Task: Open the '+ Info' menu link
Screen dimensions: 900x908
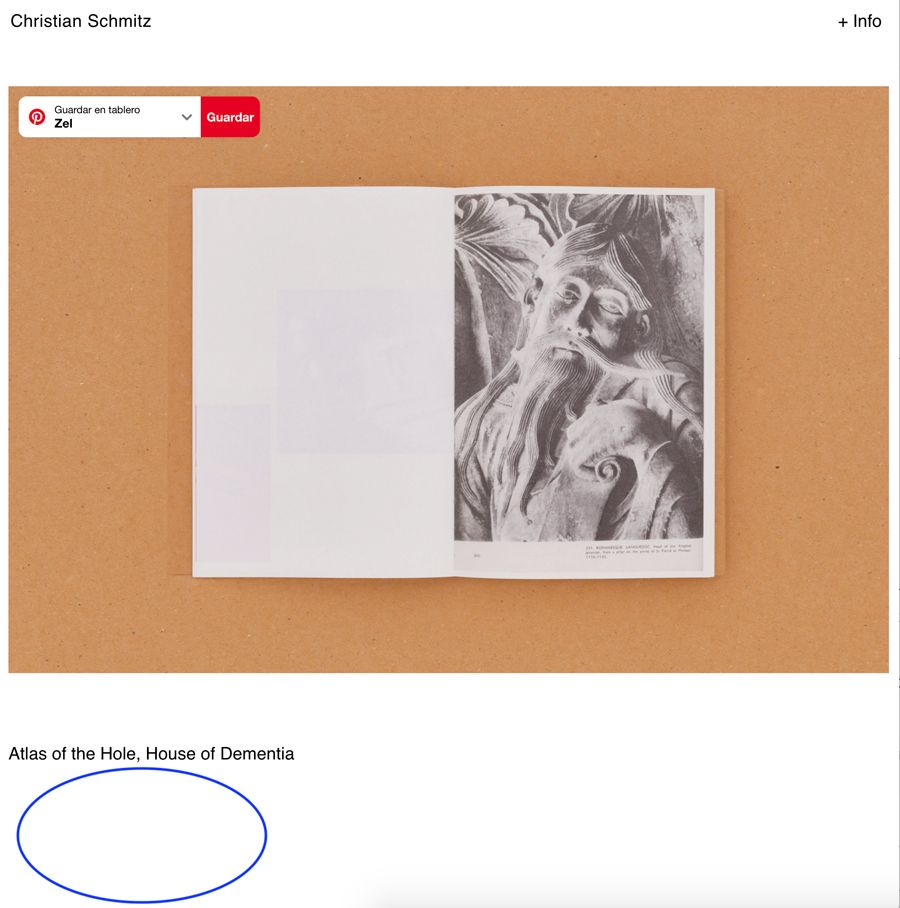Action: click(859, 21)
